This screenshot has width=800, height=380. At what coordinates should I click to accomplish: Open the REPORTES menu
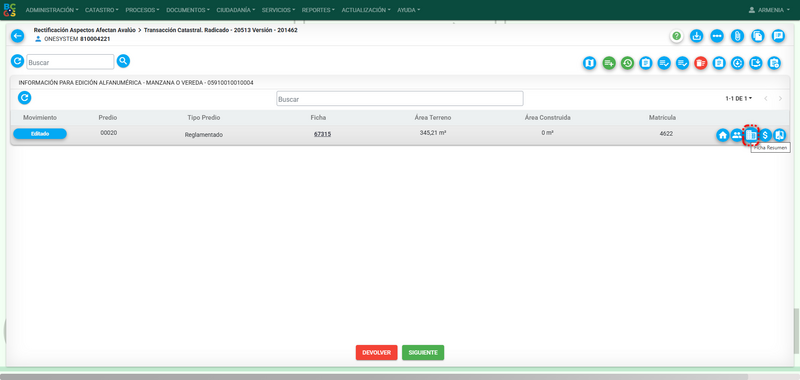[x=318, y=10]
